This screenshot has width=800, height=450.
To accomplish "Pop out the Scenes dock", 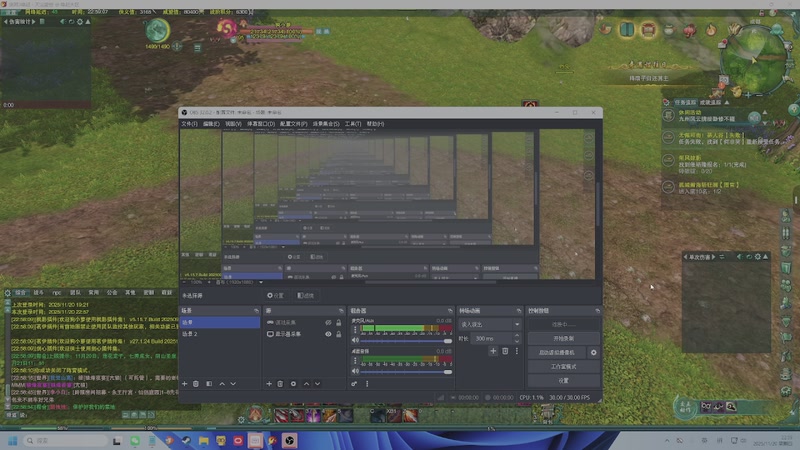I will [x=256, y=311].
